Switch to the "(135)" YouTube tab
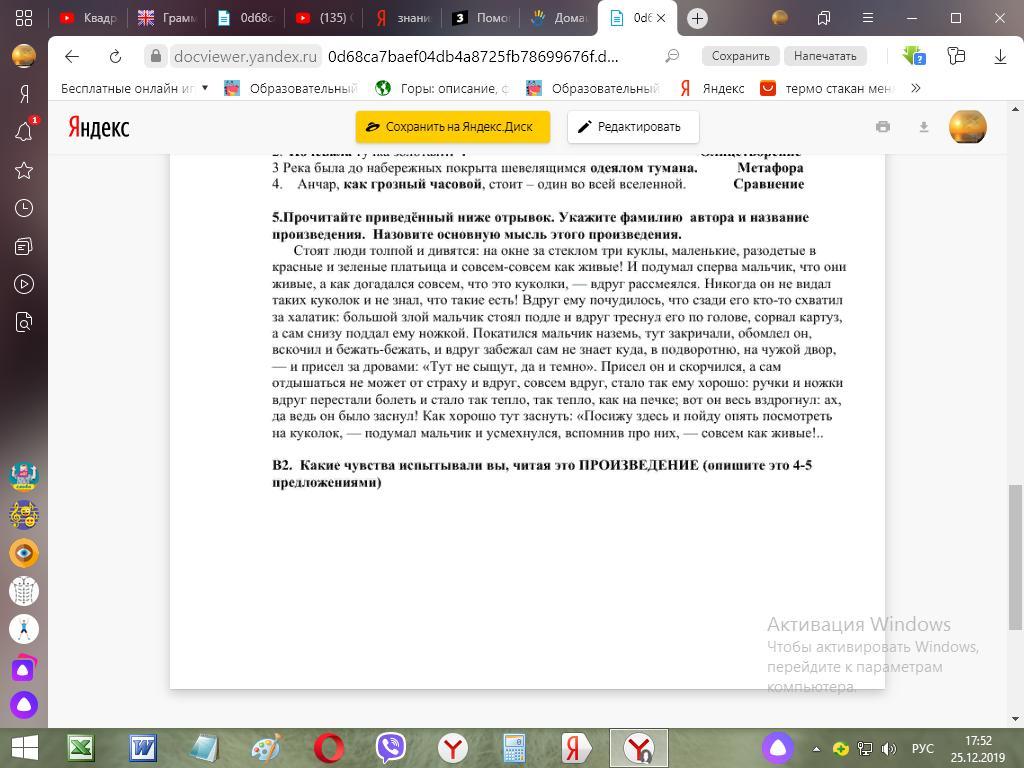The height and width of the screenshot is (768, 1024). [324, 18]
